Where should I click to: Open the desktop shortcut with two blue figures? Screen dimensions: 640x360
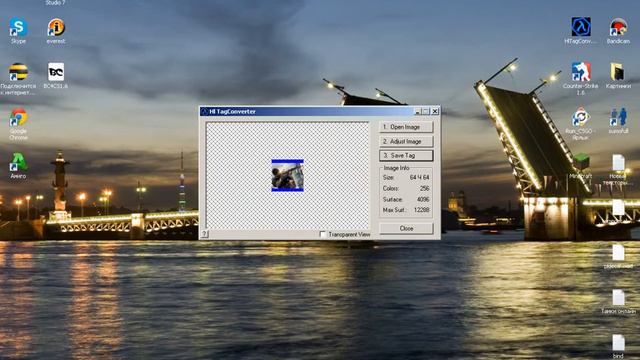[x=618, y=118]
